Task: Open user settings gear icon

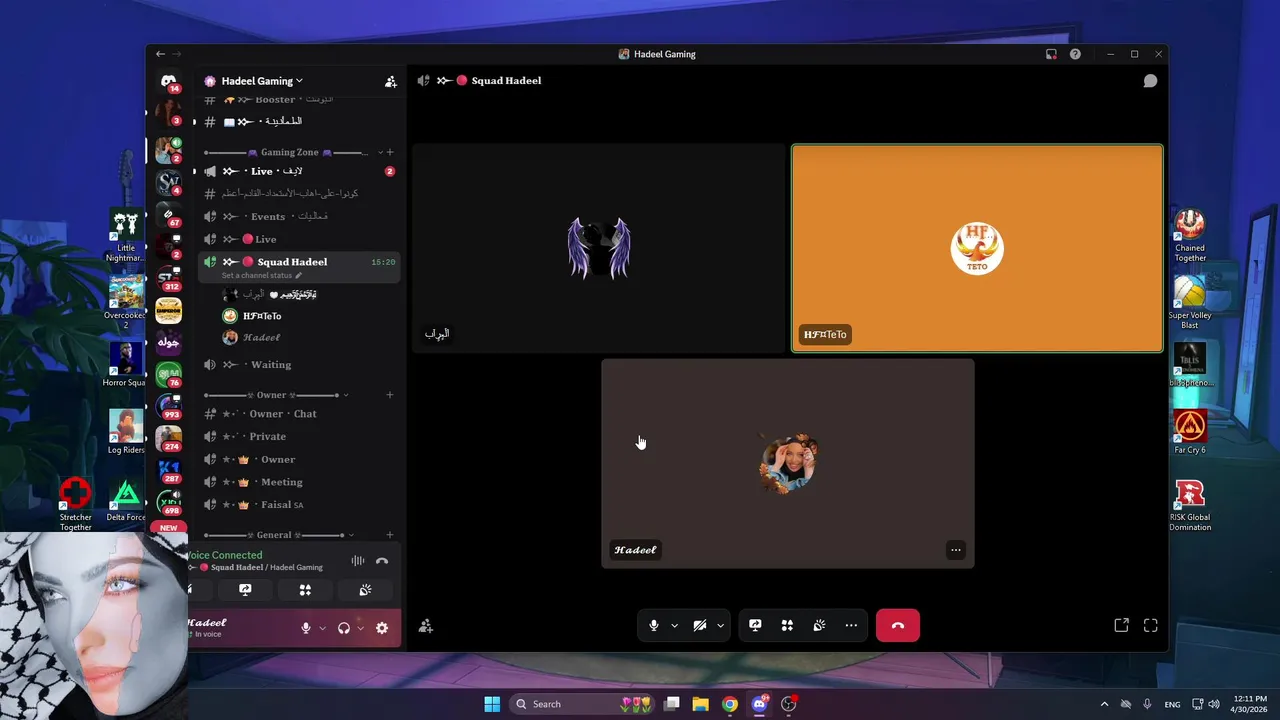Action: [382, 628]
